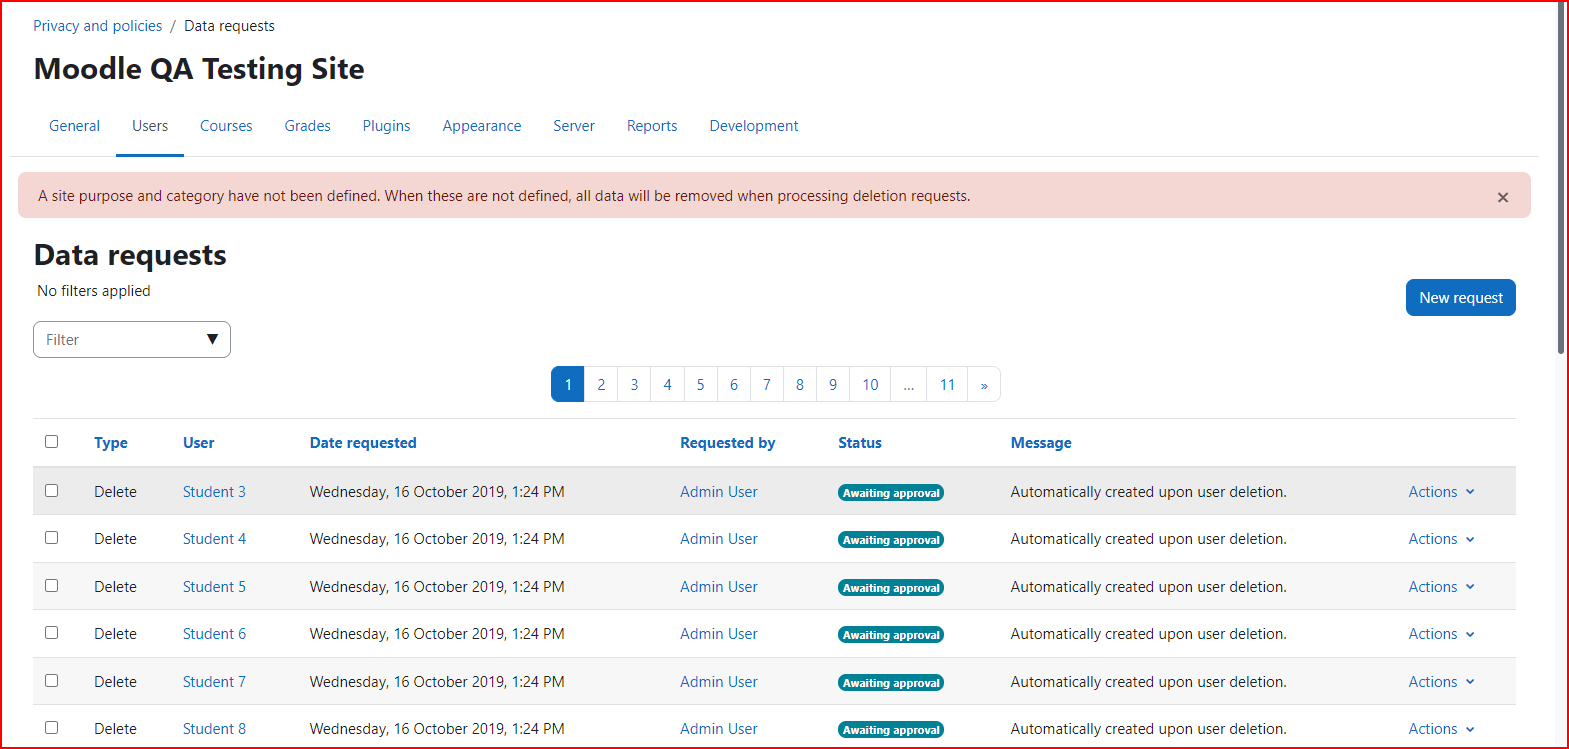This screenshot has height=749, width=1569.
Task: Click the page vertical scrollbar thumb
Action: tap(1561, 178)
